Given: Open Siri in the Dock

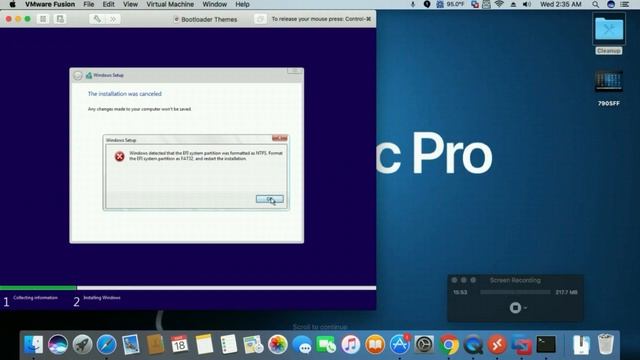Looking at the screenshot, I should click(x=58, y=344).
